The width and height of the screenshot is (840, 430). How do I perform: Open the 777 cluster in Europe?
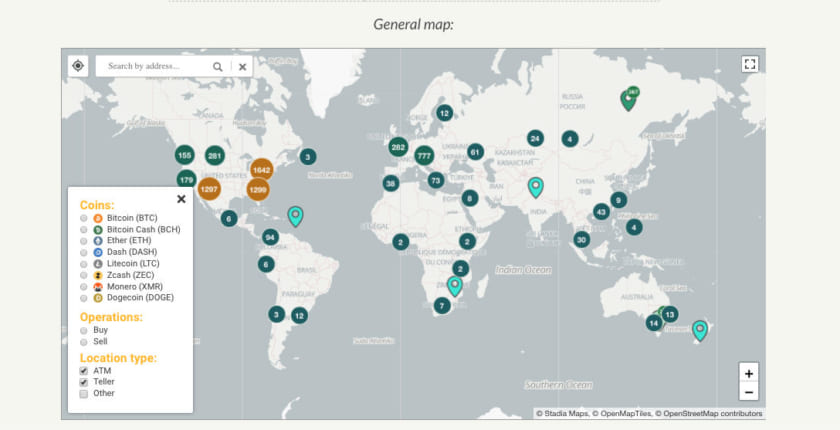click(x=424, y=155)
